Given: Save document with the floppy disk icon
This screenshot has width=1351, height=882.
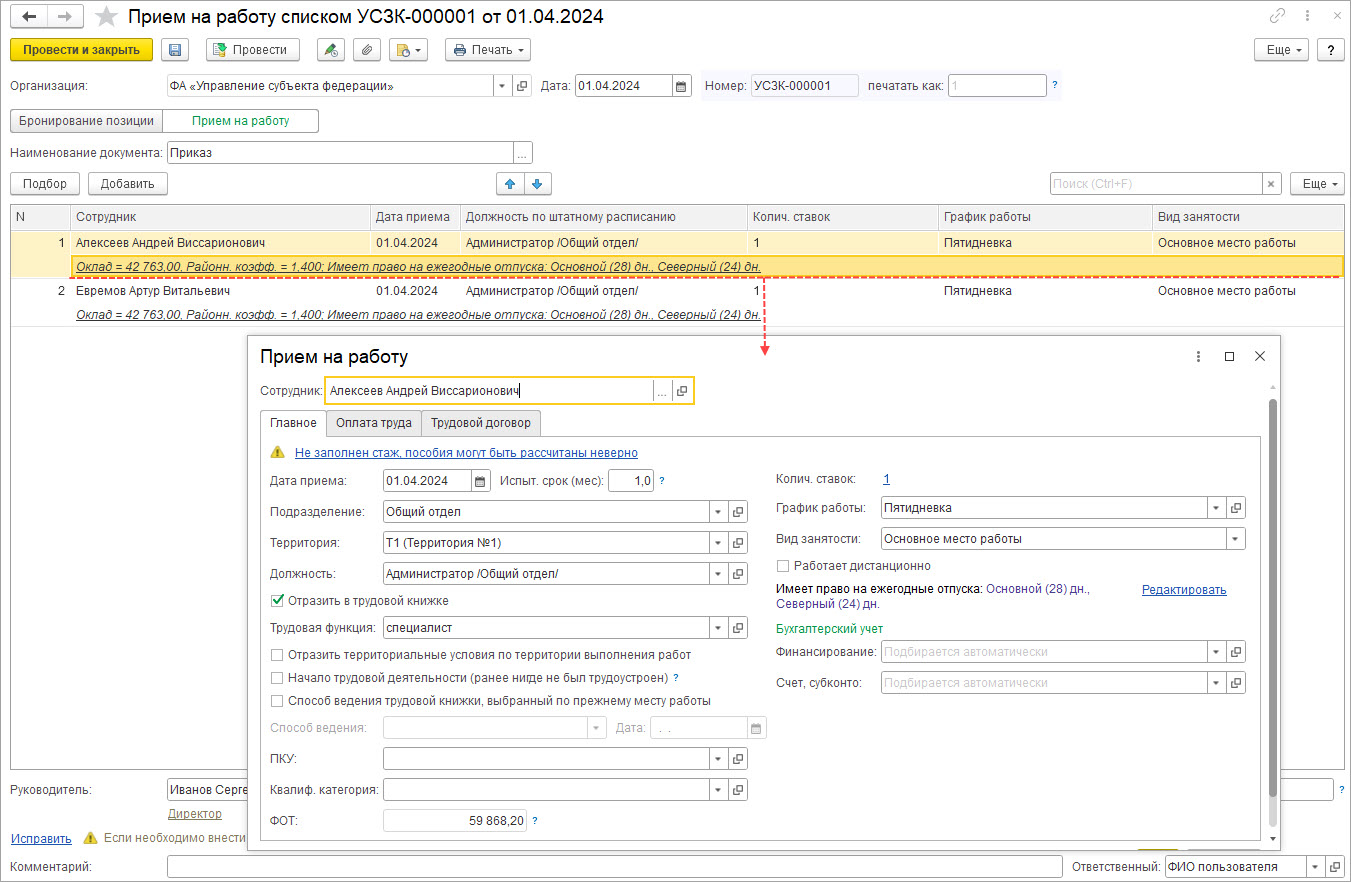Looking at the screenshot, I should (x=175, y=50).
